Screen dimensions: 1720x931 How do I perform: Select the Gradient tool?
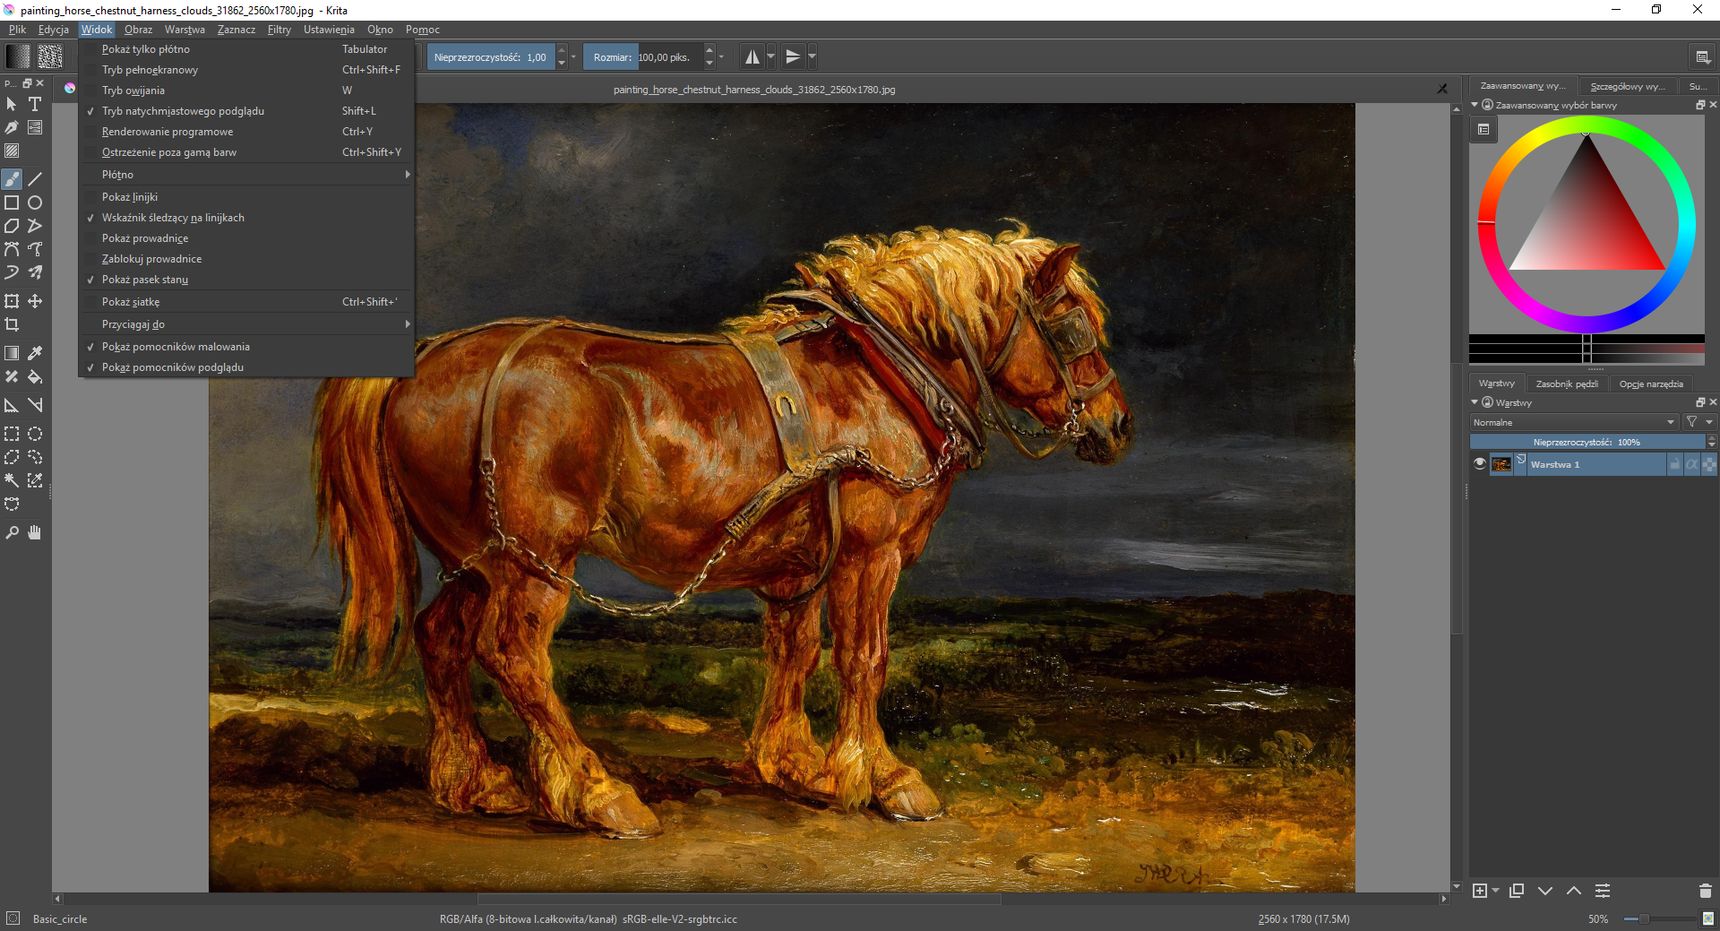(12, 353)
